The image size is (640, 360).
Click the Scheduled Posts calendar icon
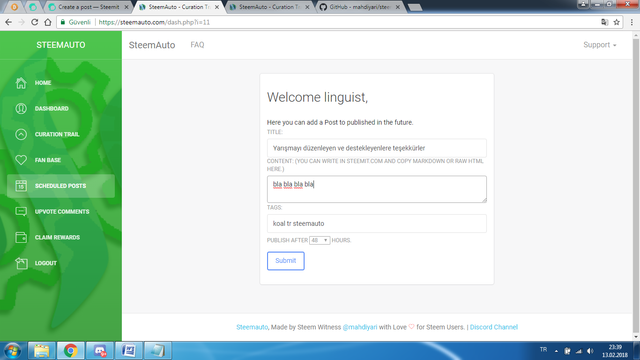point(21,186)
